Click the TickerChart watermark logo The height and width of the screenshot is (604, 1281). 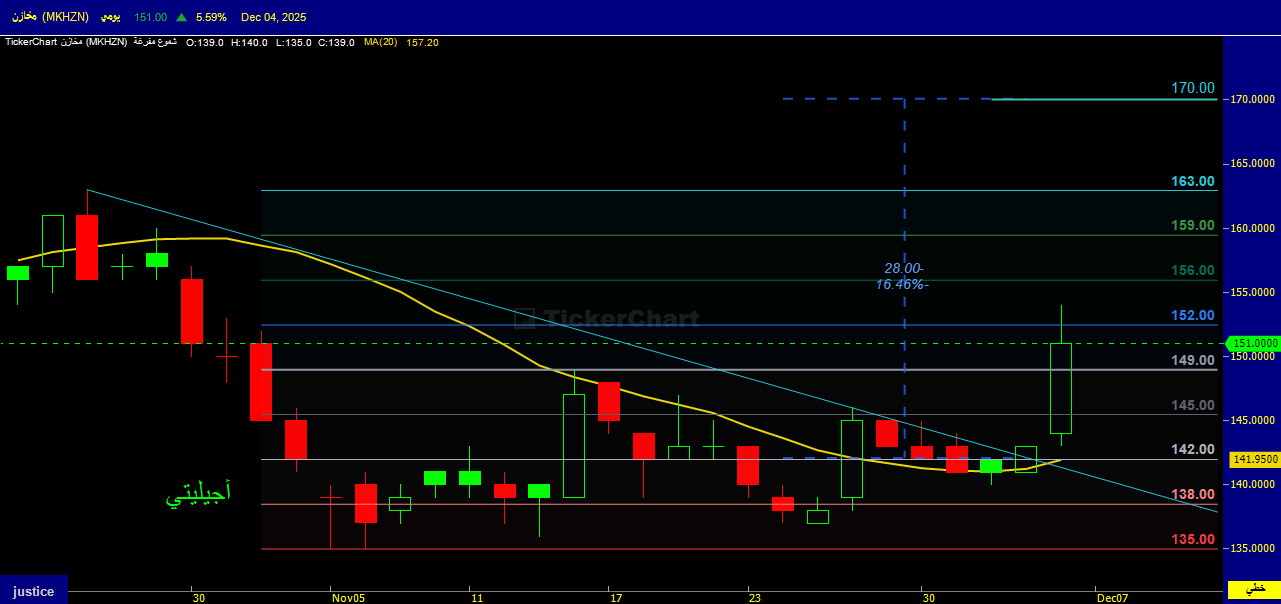pyautogui.click(x=607, y=319)
